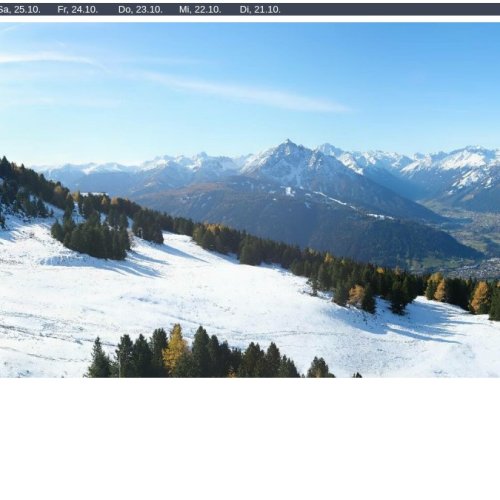The height and width of the screenshot is (500, 500).
Task: Select the Sa, 25.10. date tab
Action: pyautogui.click(x=20, y=10)
